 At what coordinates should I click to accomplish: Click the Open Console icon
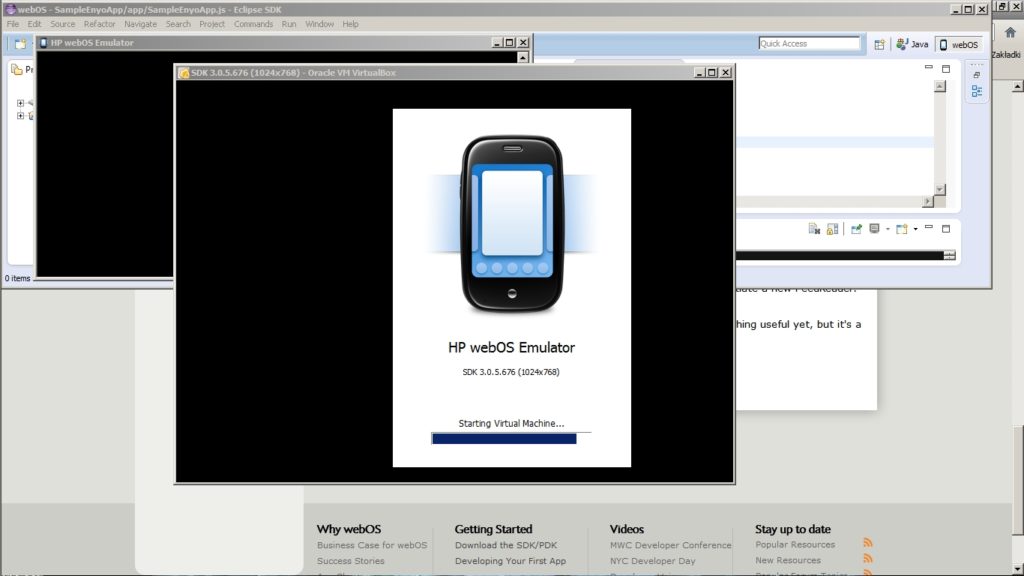pos(902,229)
